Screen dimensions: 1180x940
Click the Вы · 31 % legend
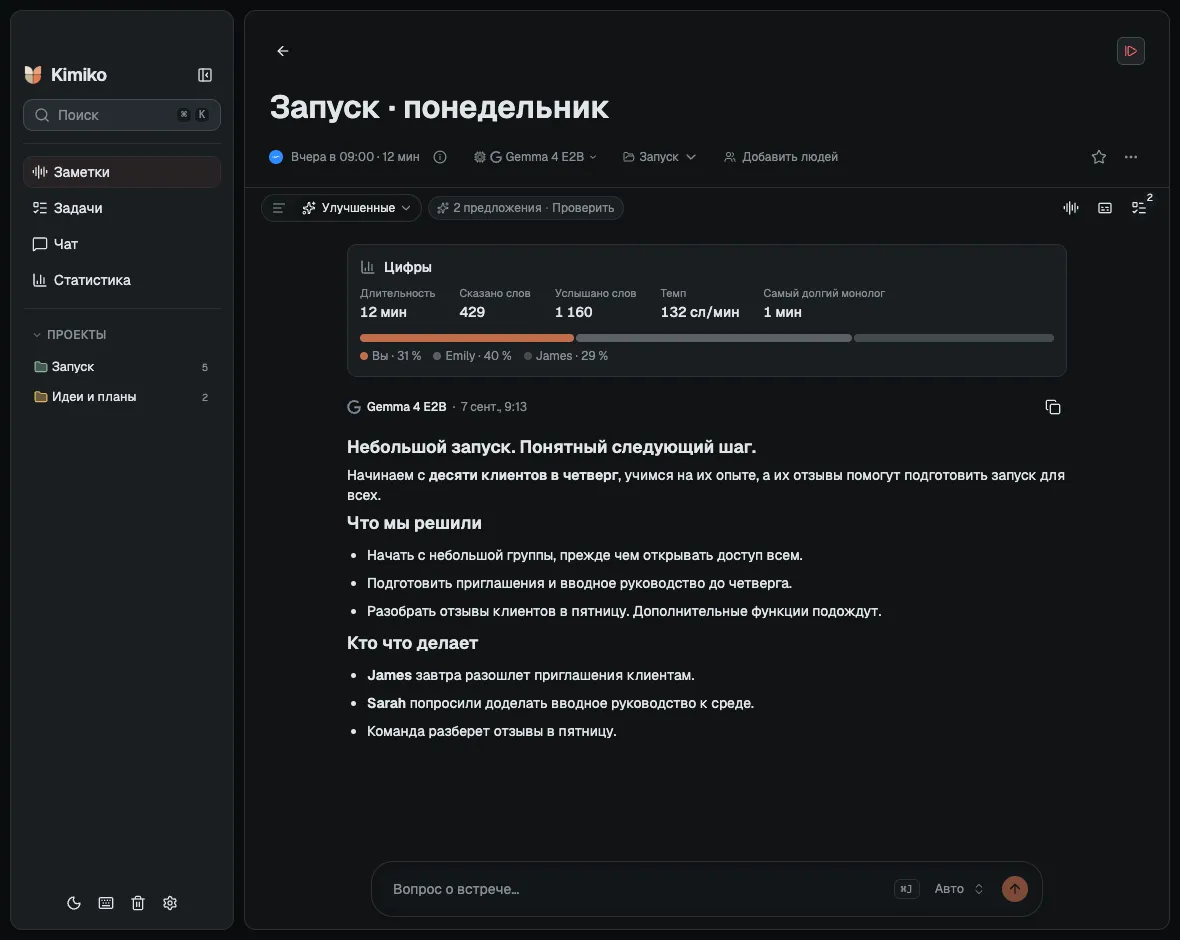pyautogui.click(x=391, y=356)
